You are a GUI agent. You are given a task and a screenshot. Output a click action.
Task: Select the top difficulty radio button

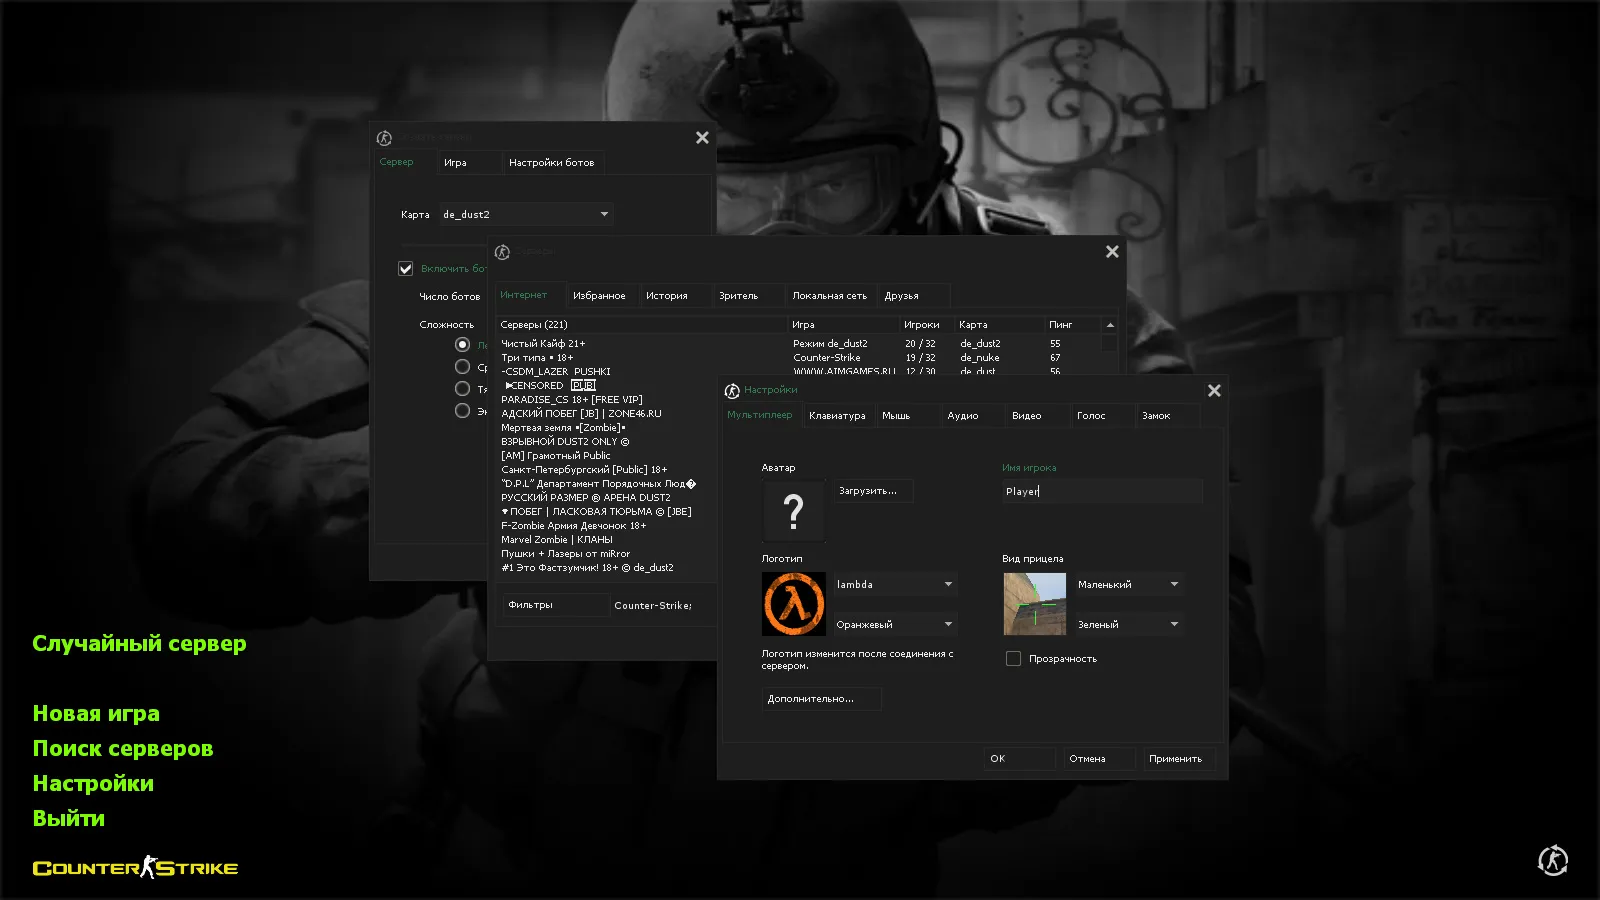[x=462, y=343]
